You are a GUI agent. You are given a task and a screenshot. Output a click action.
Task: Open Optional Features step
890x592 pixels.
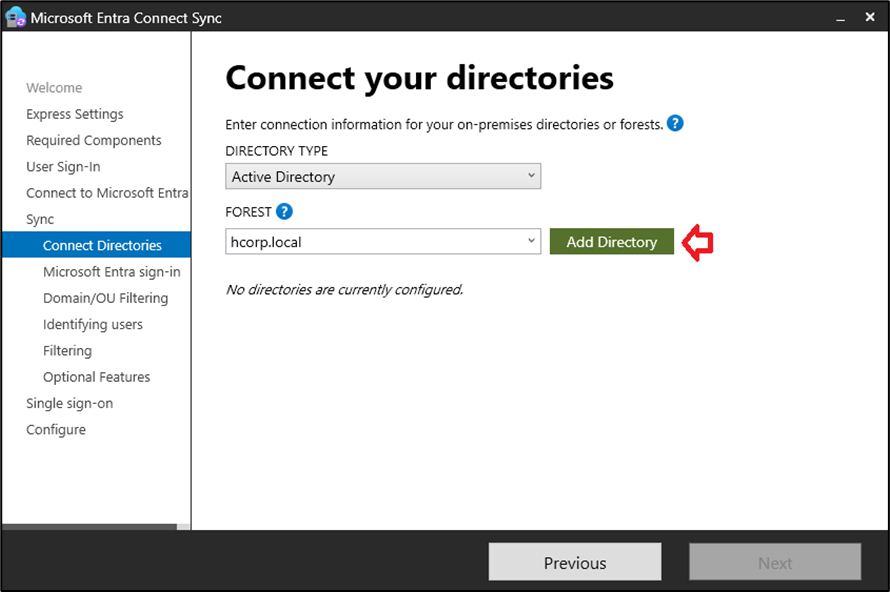[x=96, y=377]
